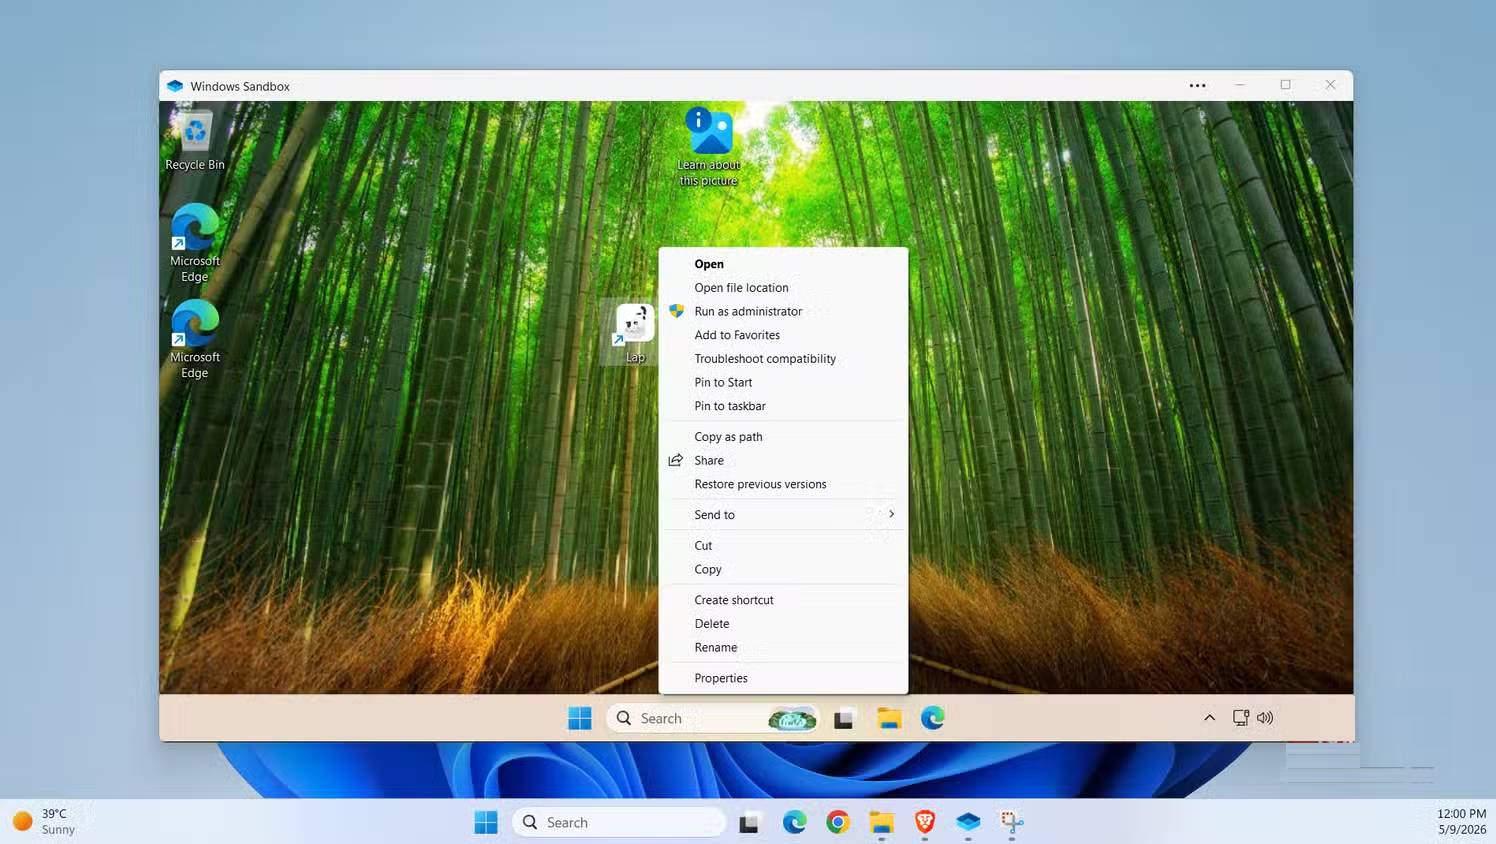Open File Explorer from the Sandbox taskbar
The image size is (1496, 844).
click(x=889, y=718)
